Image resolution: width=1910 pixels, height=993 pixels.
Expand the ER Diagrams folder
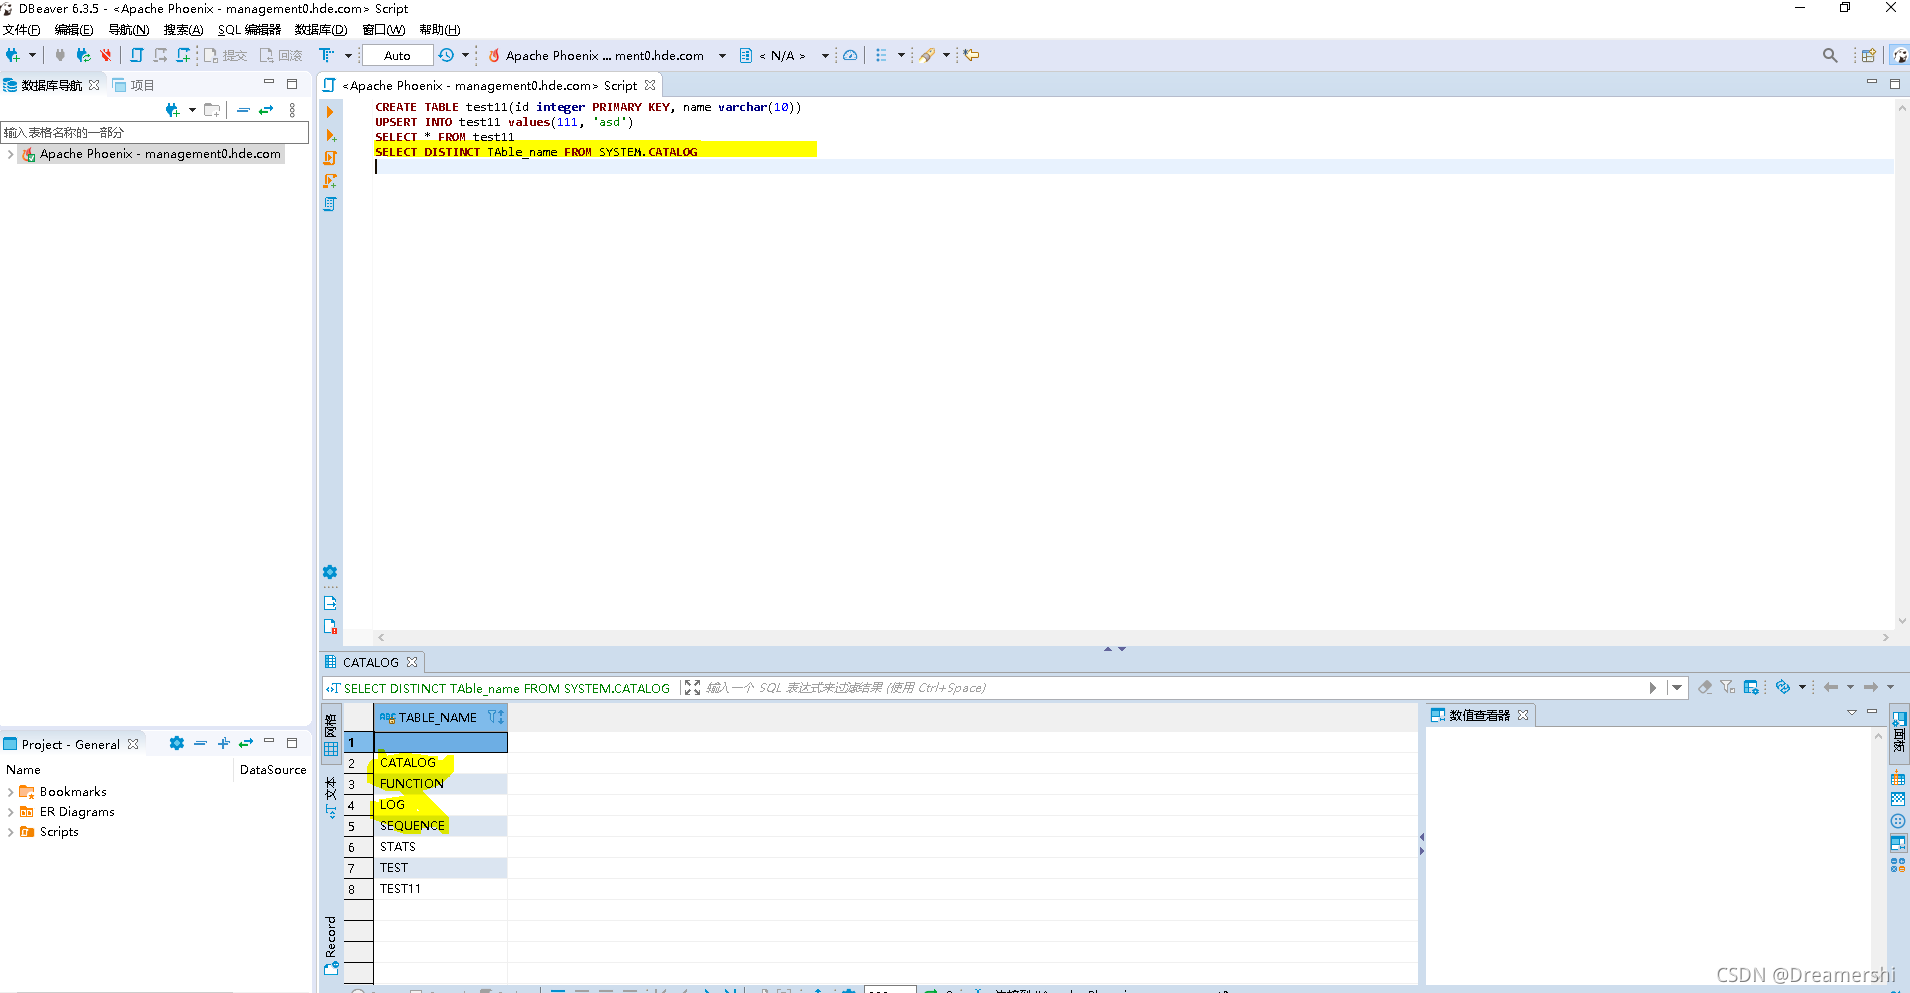pos(10,812)
